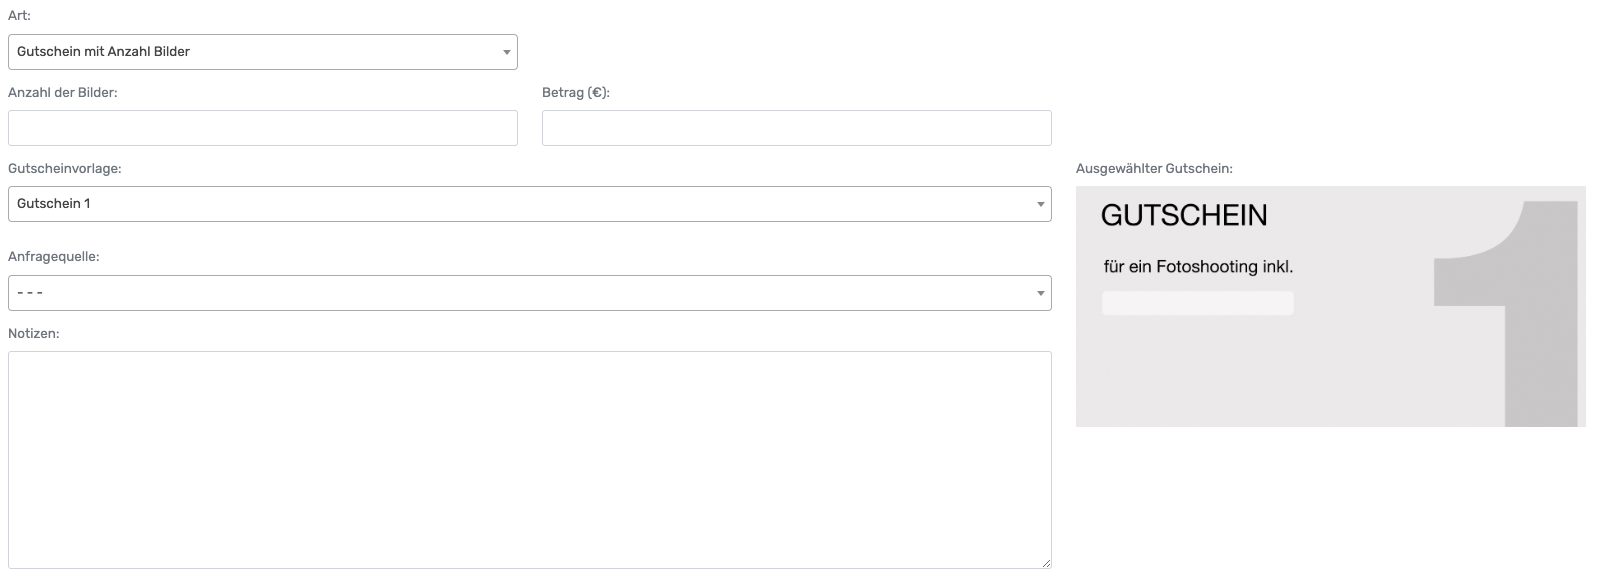Click the white placeholder box in voucher preview

pos(1197,303)
